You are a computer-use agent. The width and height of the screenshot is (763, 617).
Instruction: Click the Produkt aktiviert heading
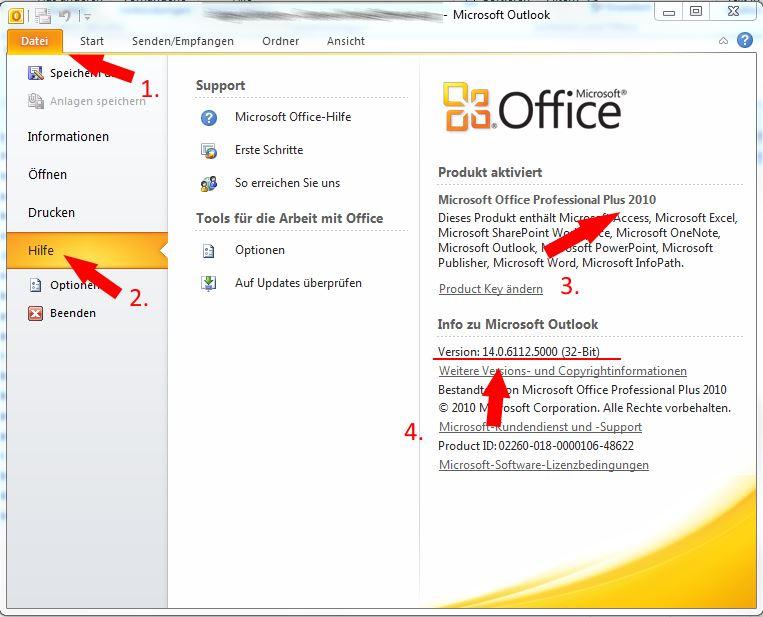[490, 173]
